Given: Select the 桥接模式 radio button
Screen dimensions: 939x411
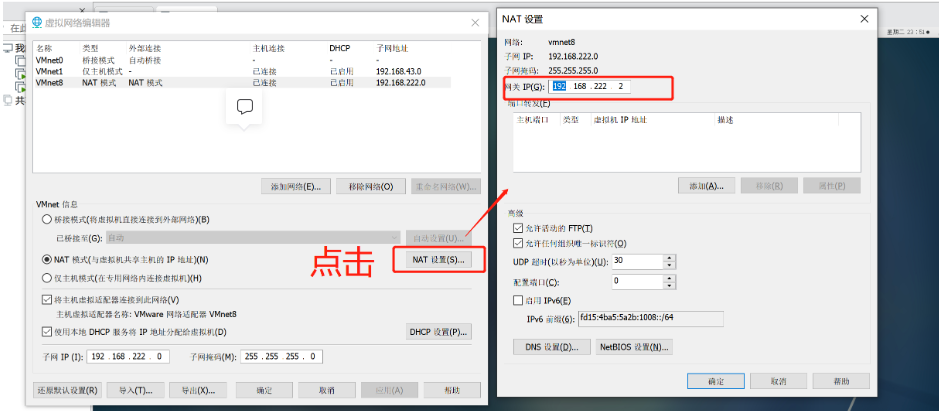Looking at the screenshot, I should coord(46,219).
